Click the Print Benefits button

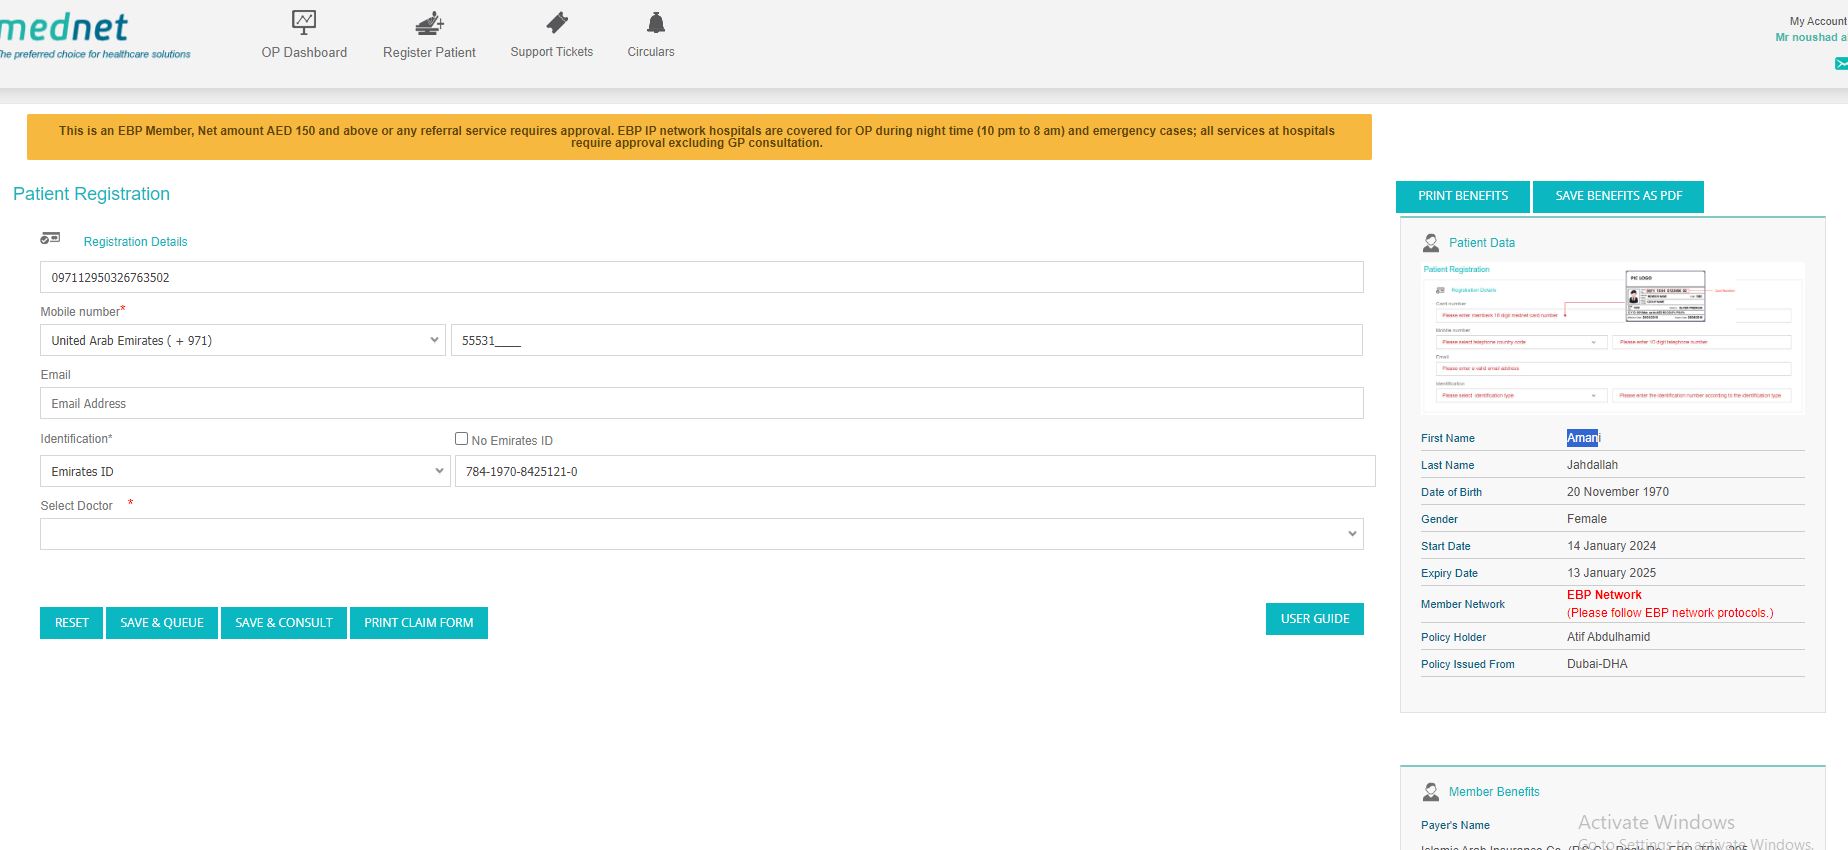pyautogui.click(x=1462, y=196)
